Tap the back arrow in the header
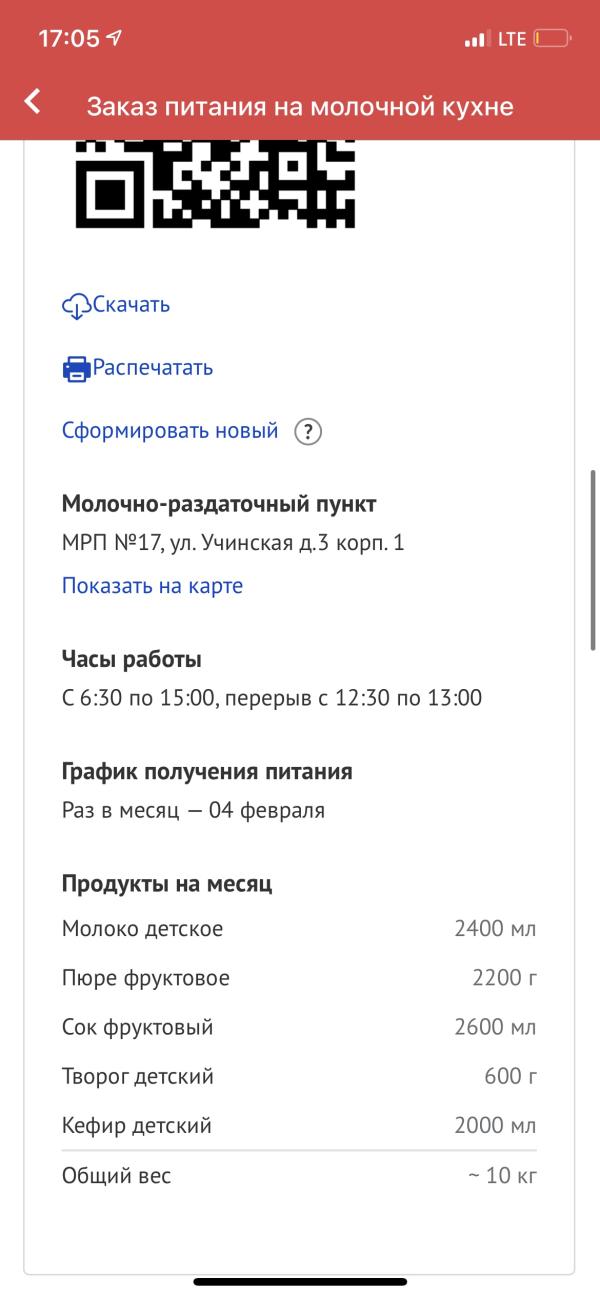 [33, 101]
